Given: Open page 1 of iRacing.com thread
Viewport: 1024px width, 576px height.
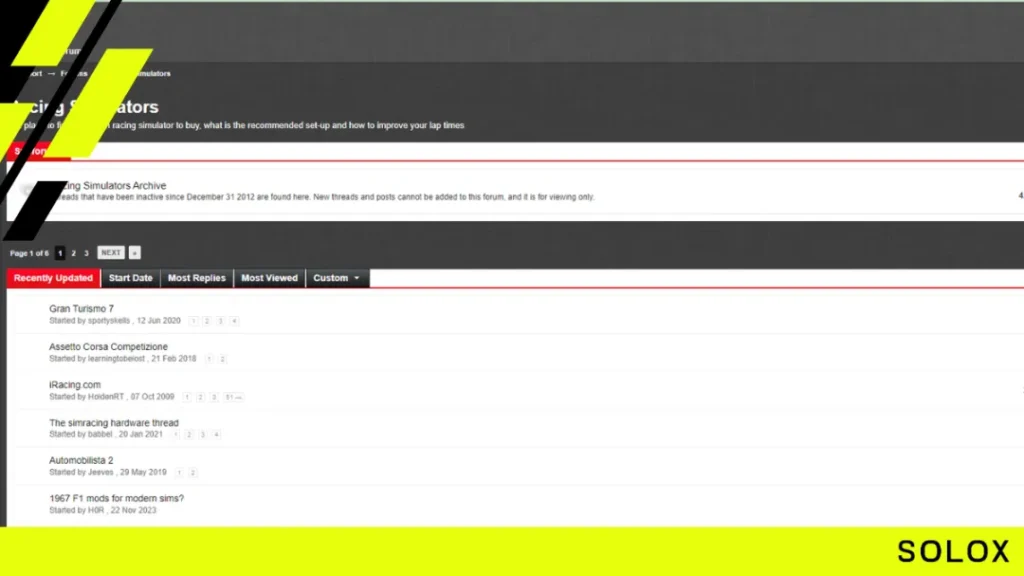Looking at the screenshot, I should (187, 396).
